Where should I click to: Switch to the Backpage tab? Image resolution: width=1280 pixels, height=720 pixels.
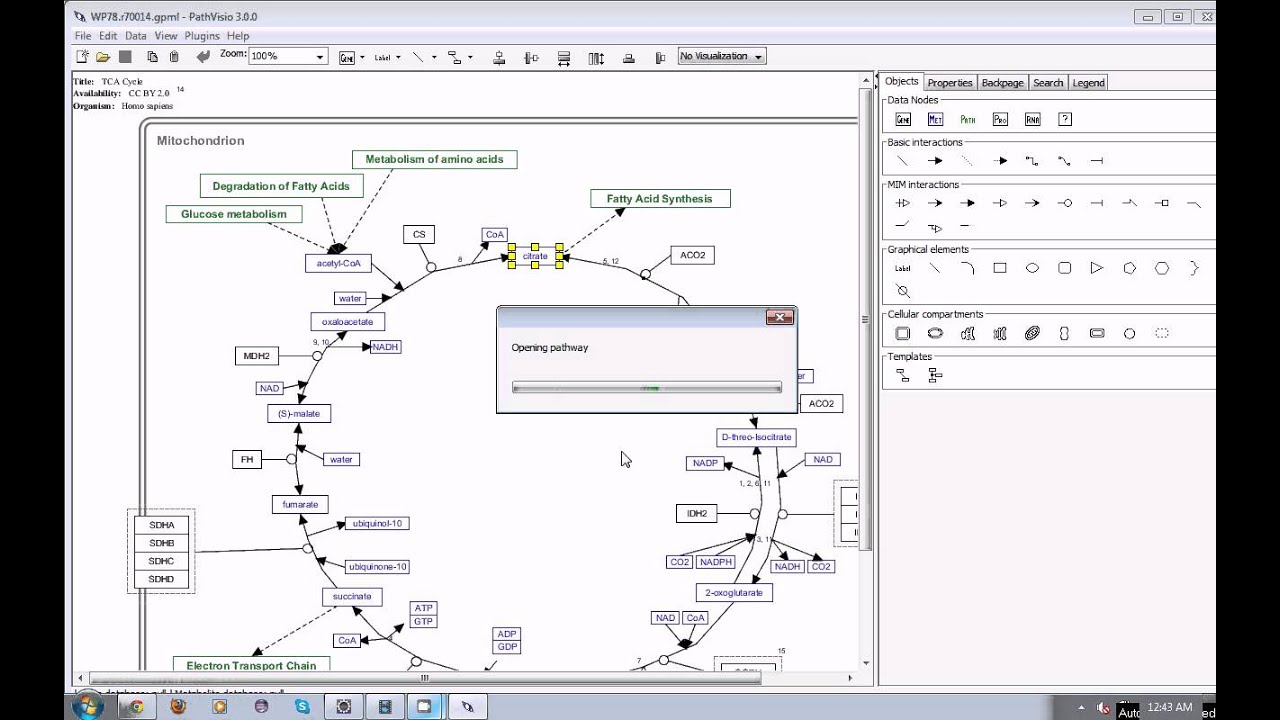[x=1002, y=83]
